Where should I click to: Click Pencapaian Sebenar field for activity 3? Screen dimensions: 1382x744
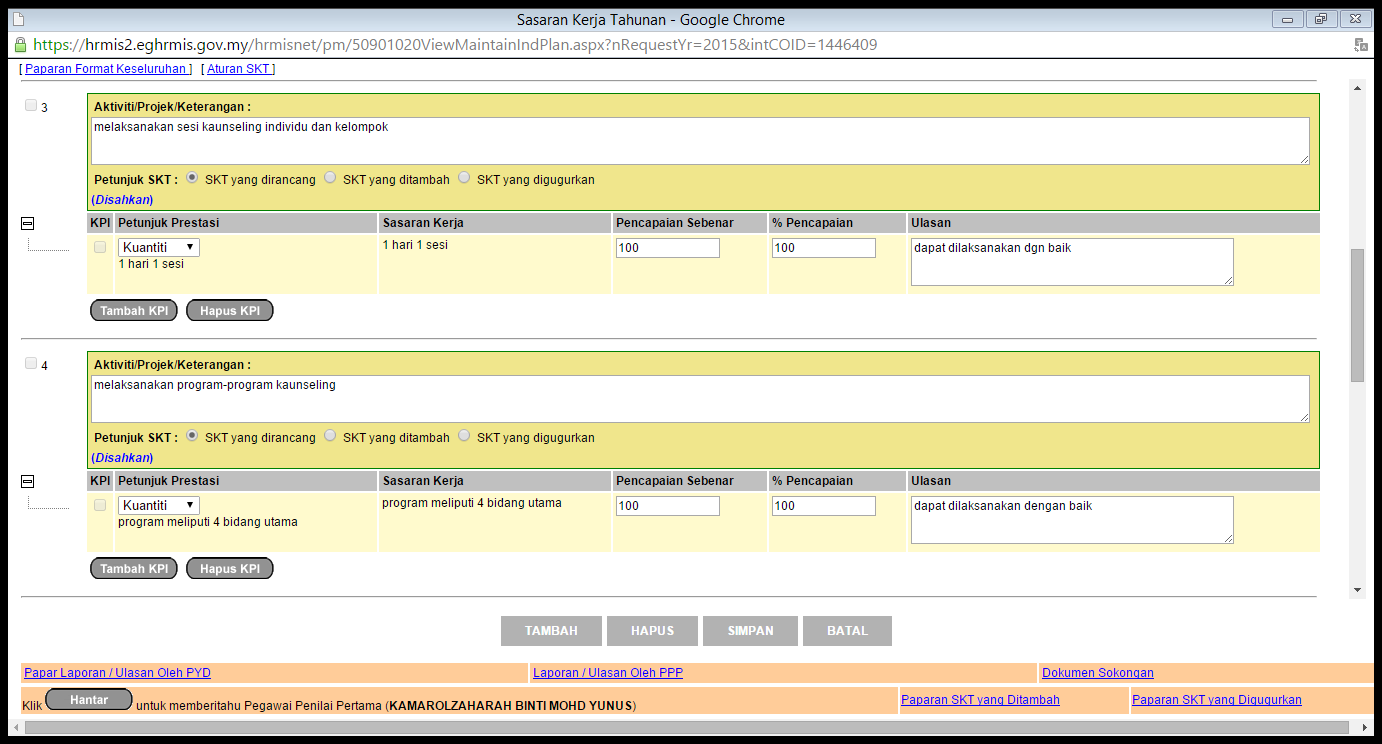(x=668, y=248)
